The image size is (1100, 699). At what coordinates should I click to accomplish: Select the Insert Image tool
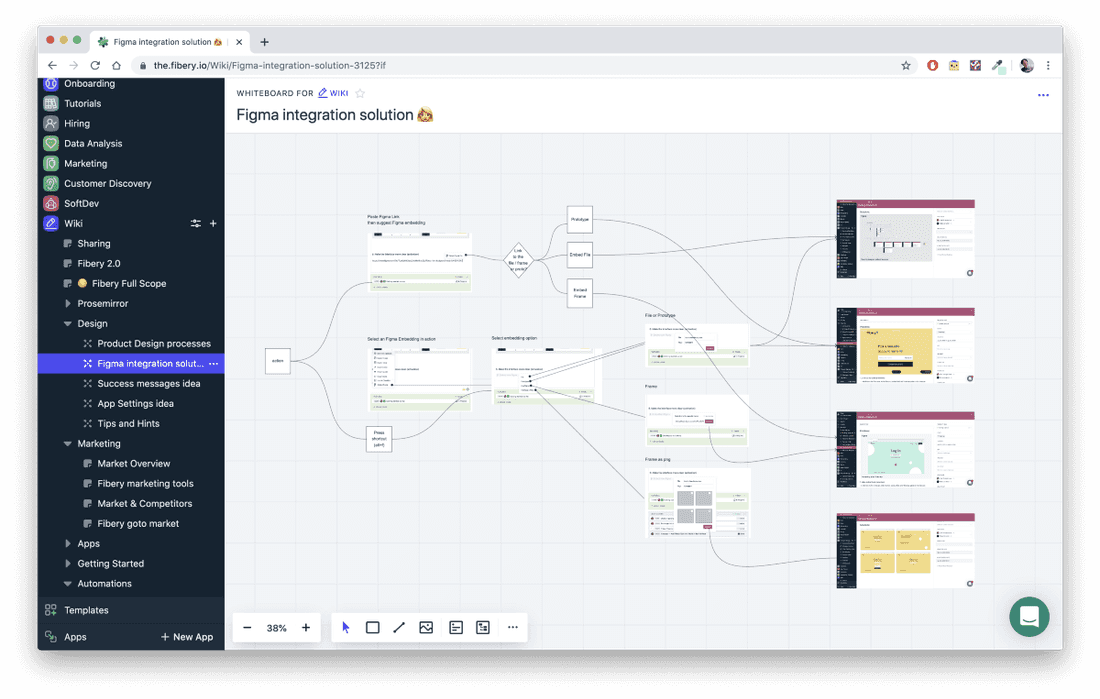point(426,627)
